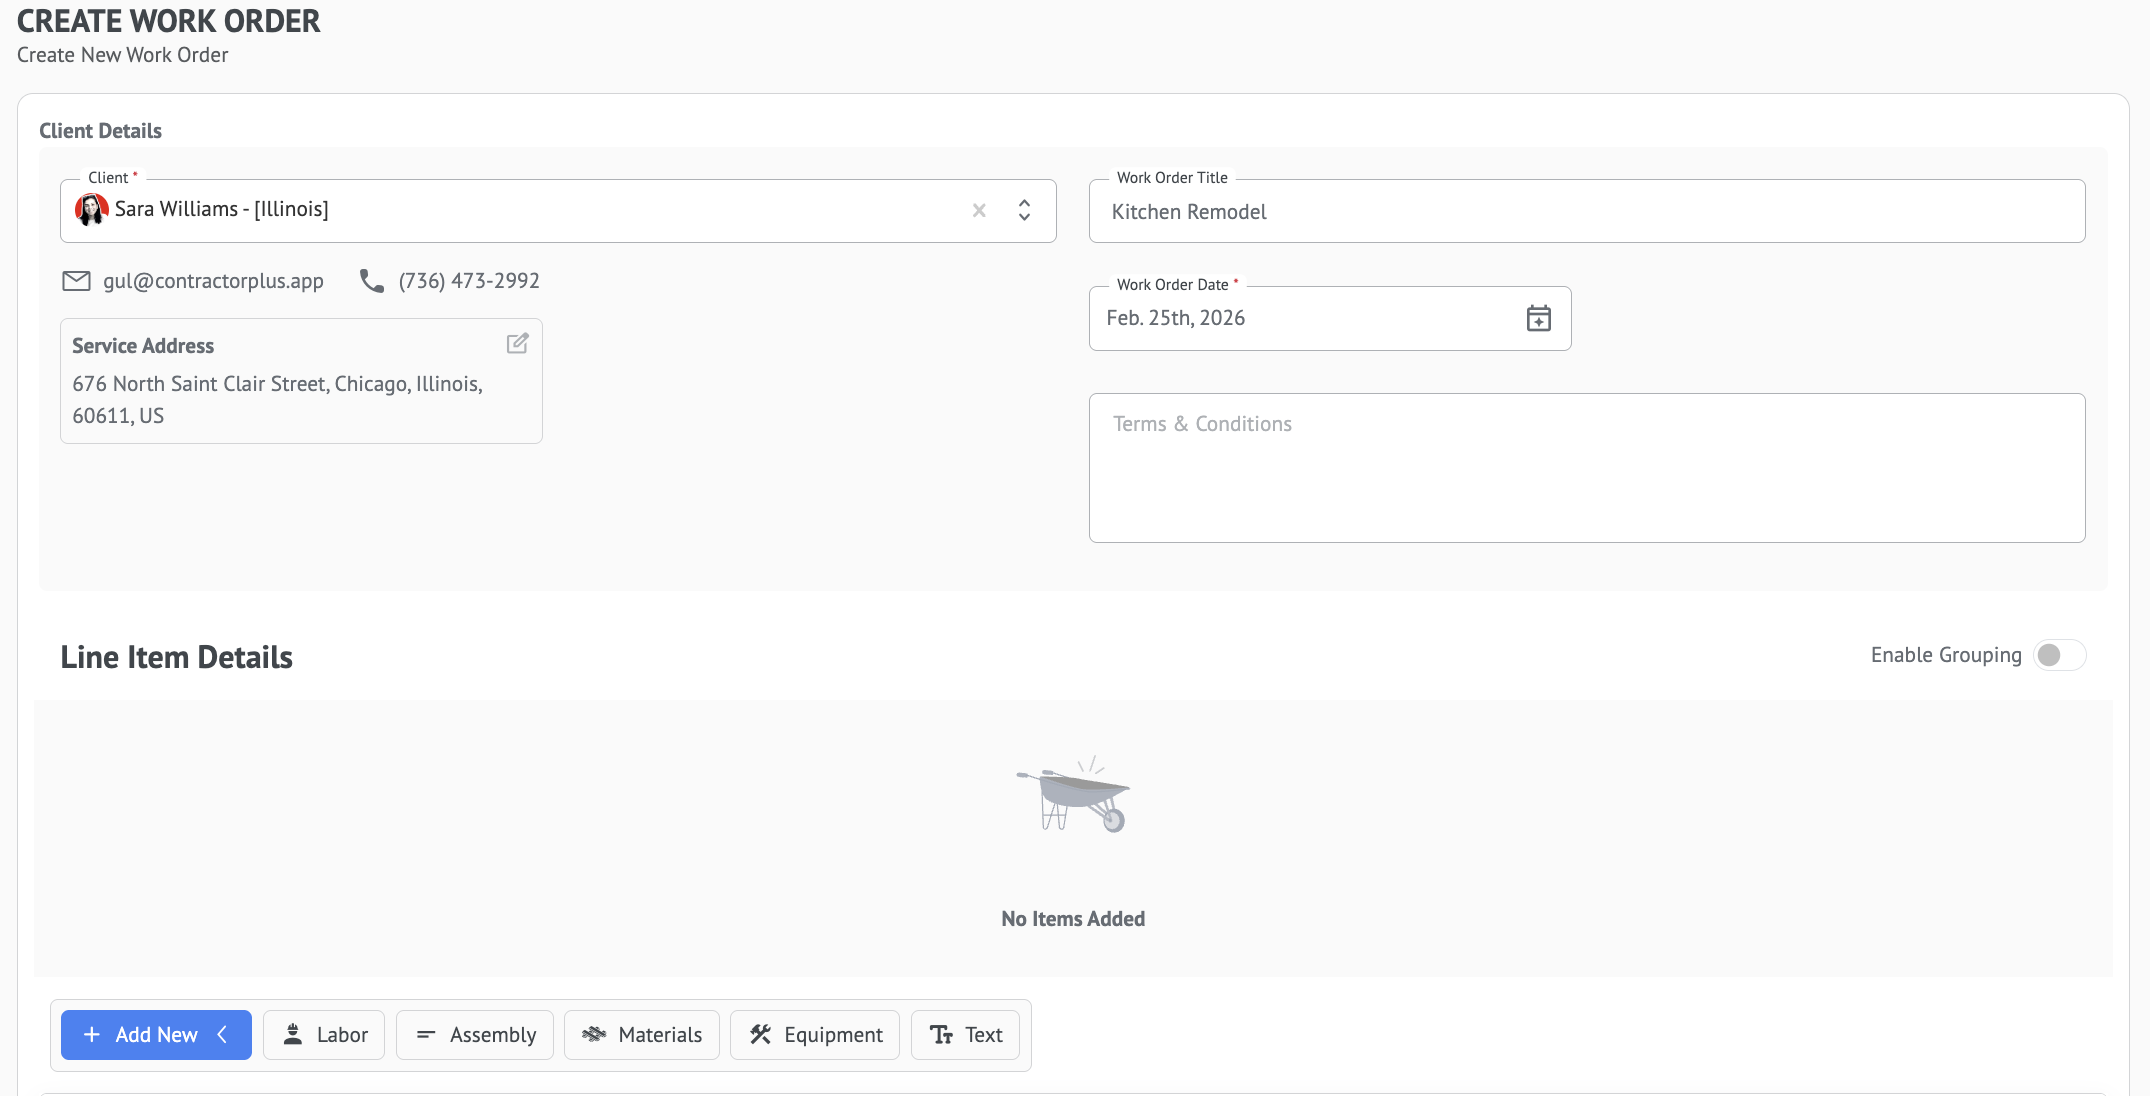Click the Work Order Title field
Image resolution: width=2150 pixels, height=1096 pixels.
click(x=1586, y=212)
